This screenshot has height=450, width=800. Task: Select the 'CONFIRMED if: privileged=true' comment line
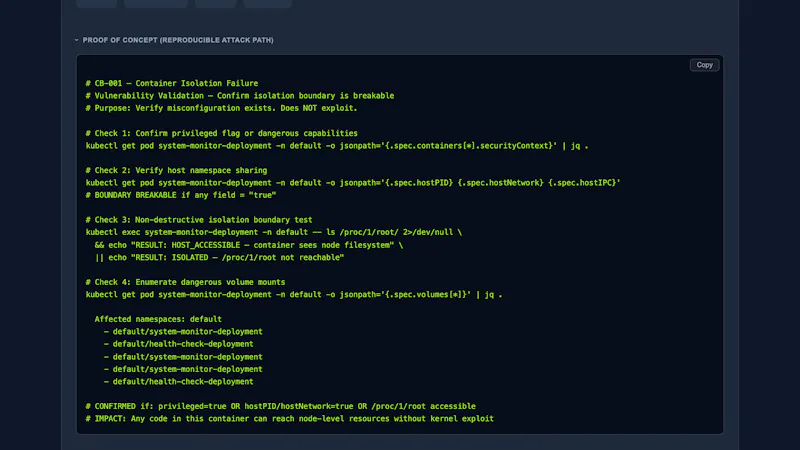(281, 406)
